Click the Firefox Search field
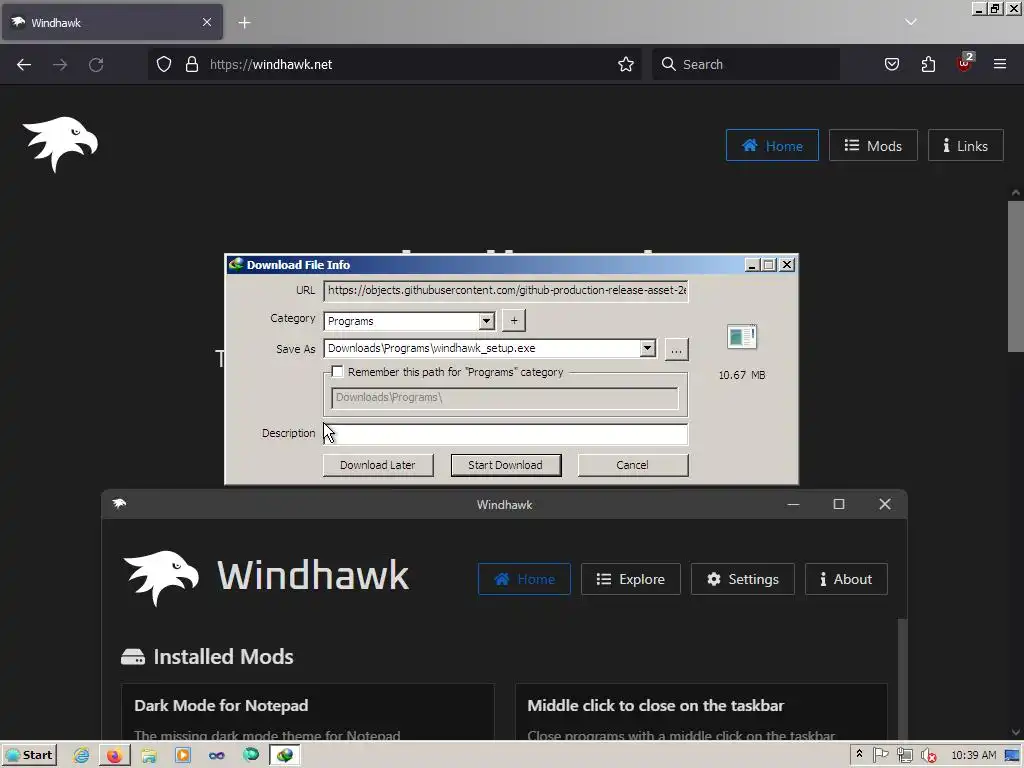Screen dimensions: 1024x768 coord(746,65)
